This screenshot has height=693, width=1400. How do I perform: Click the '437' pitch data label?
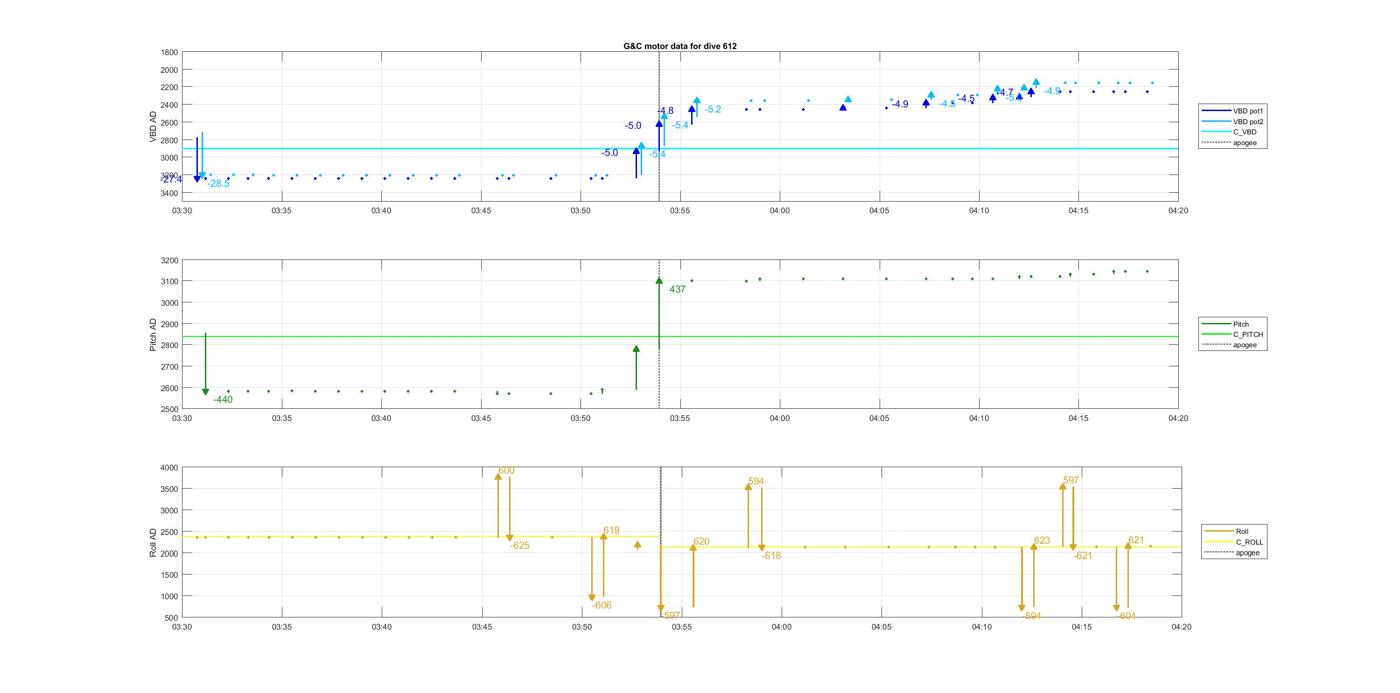coord(677,290)
